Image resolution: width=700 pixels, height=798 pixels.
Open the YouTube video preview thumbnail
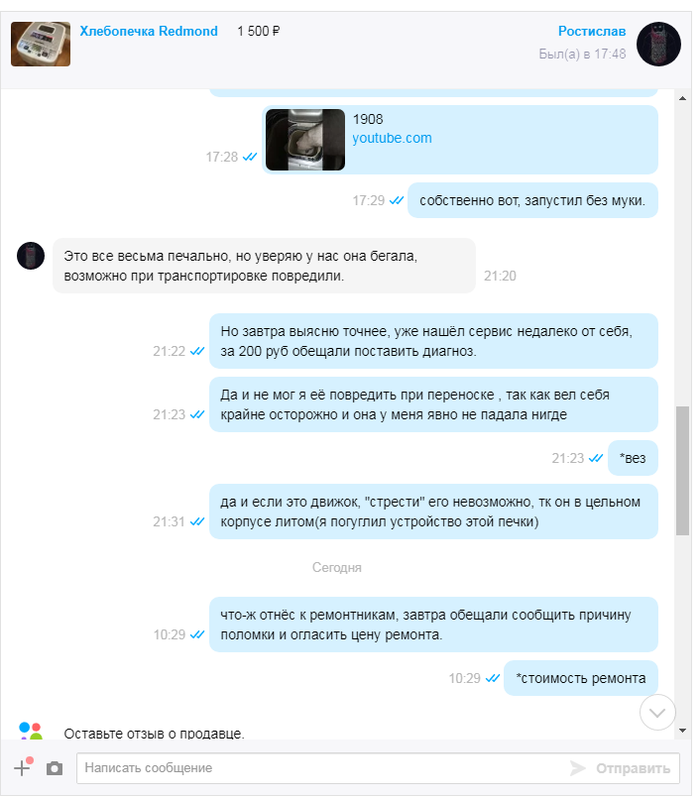coord(305,139)
